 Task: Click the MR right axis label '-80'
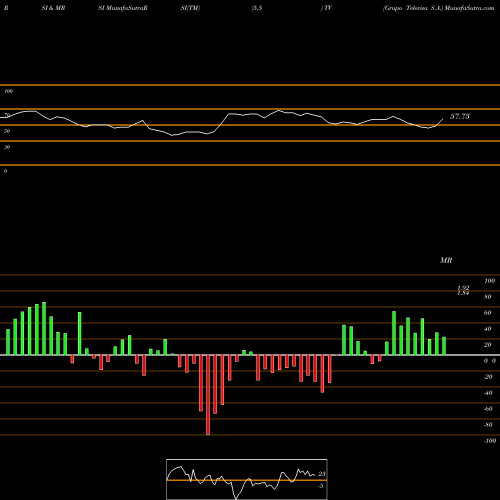488,425
